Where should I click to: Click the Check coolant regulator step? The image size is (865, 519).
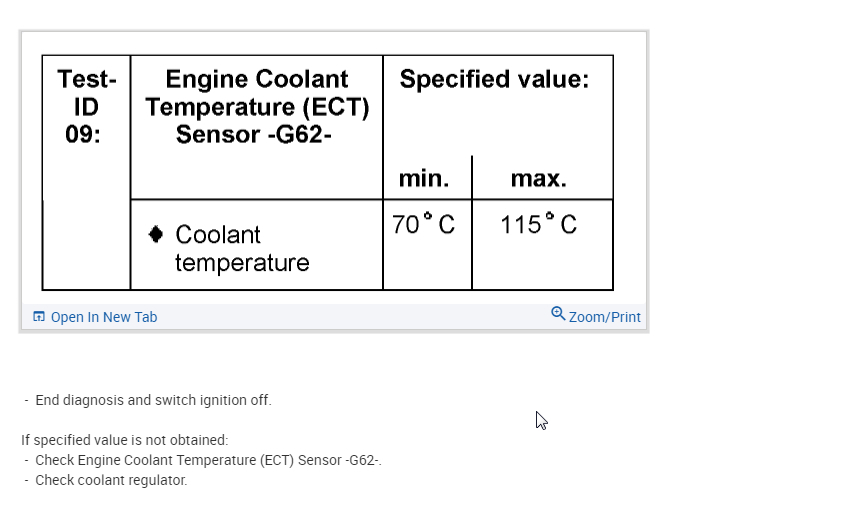111,480
